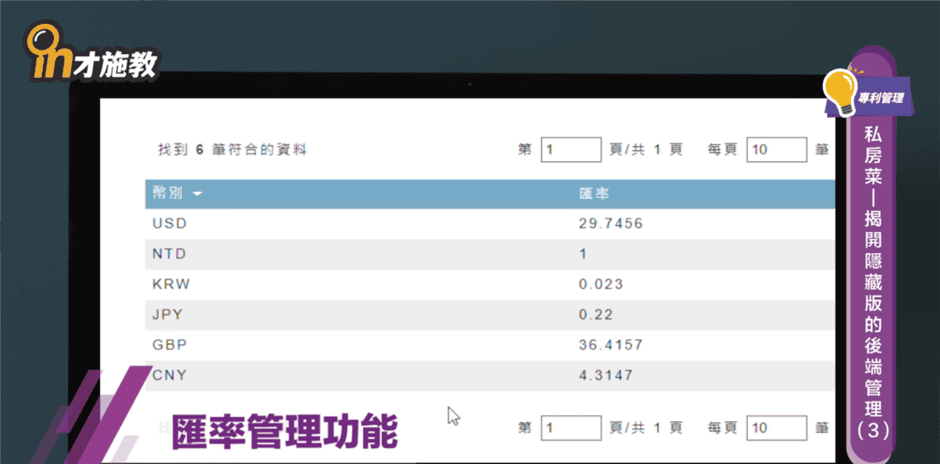
Task: Click the 匯率 column header
Action: pyautogui.click(x=594, y=193)
